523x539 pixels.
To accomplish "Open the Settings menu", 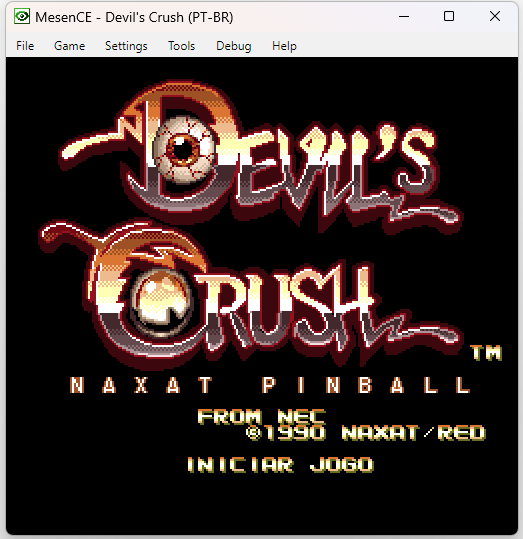I will (x=126, y=46).
